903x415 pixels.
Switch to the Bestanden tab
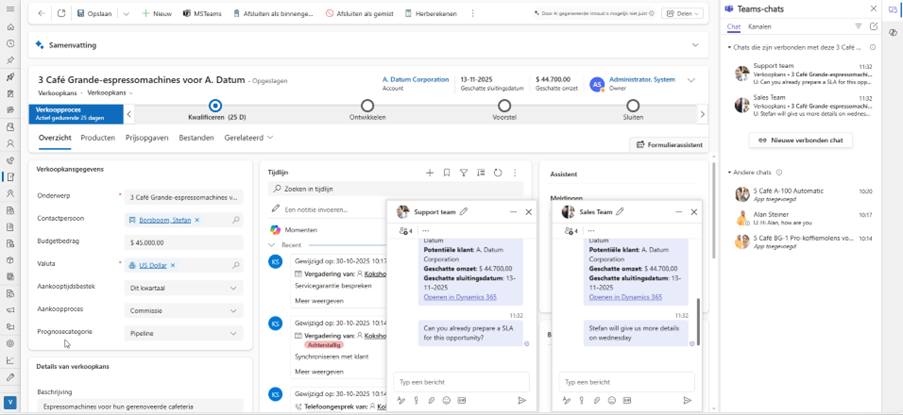196,138
